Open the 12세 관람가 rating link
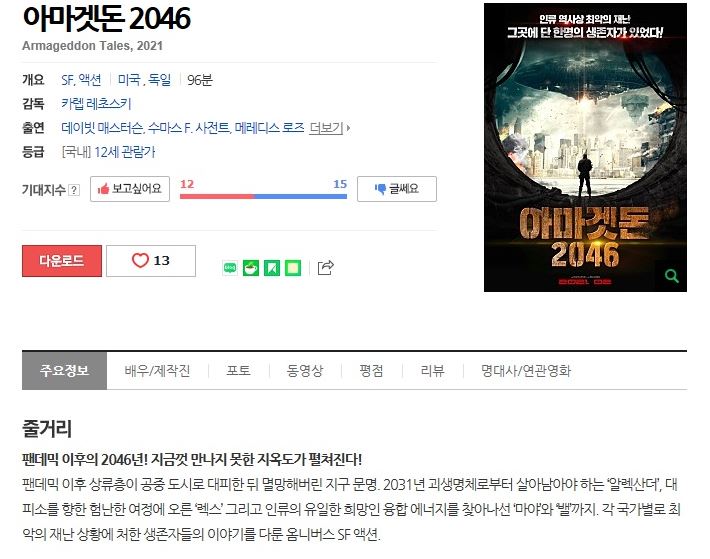 (x=125, y=152)
